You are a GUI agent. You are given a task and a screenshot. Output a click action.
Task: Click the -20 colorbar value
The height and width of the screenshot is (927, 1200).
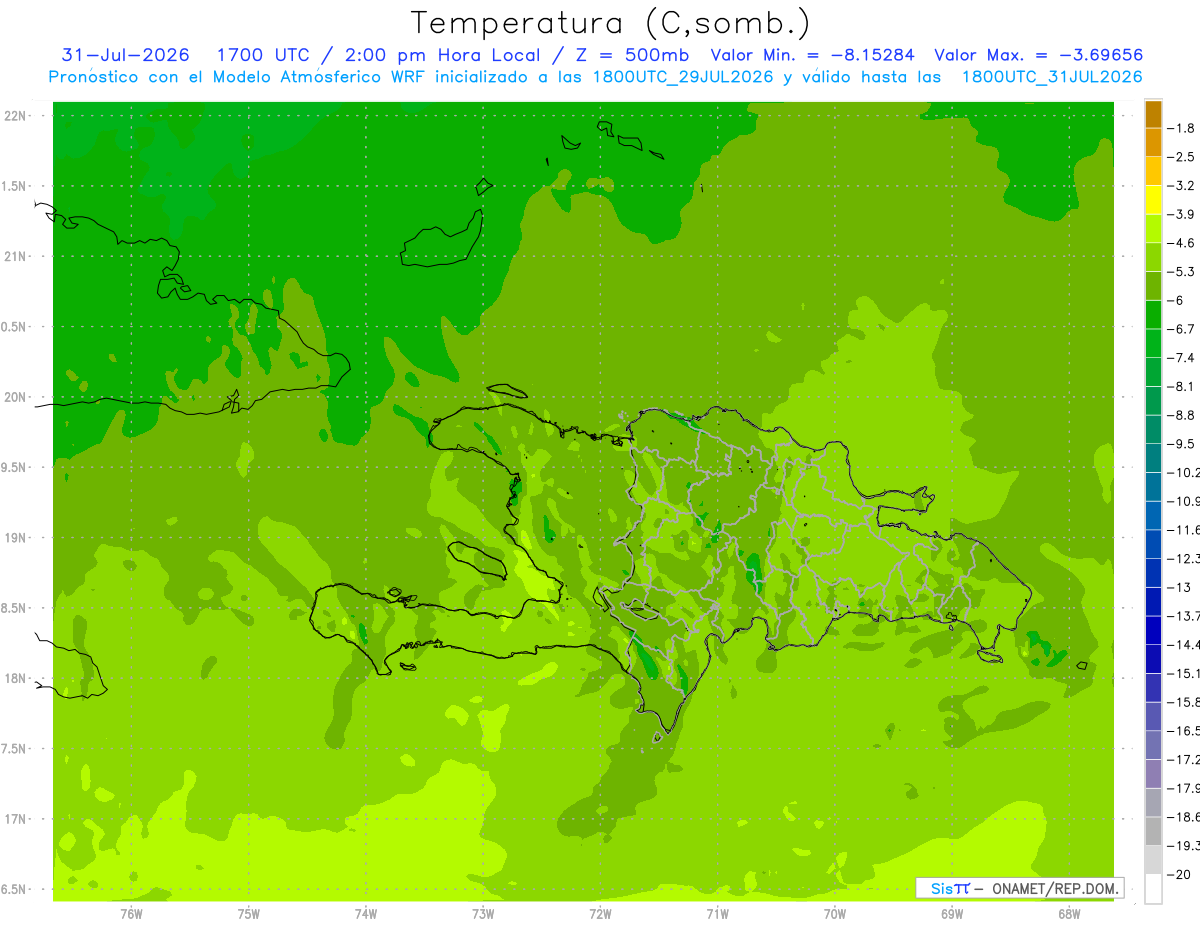coord(1180,874)
